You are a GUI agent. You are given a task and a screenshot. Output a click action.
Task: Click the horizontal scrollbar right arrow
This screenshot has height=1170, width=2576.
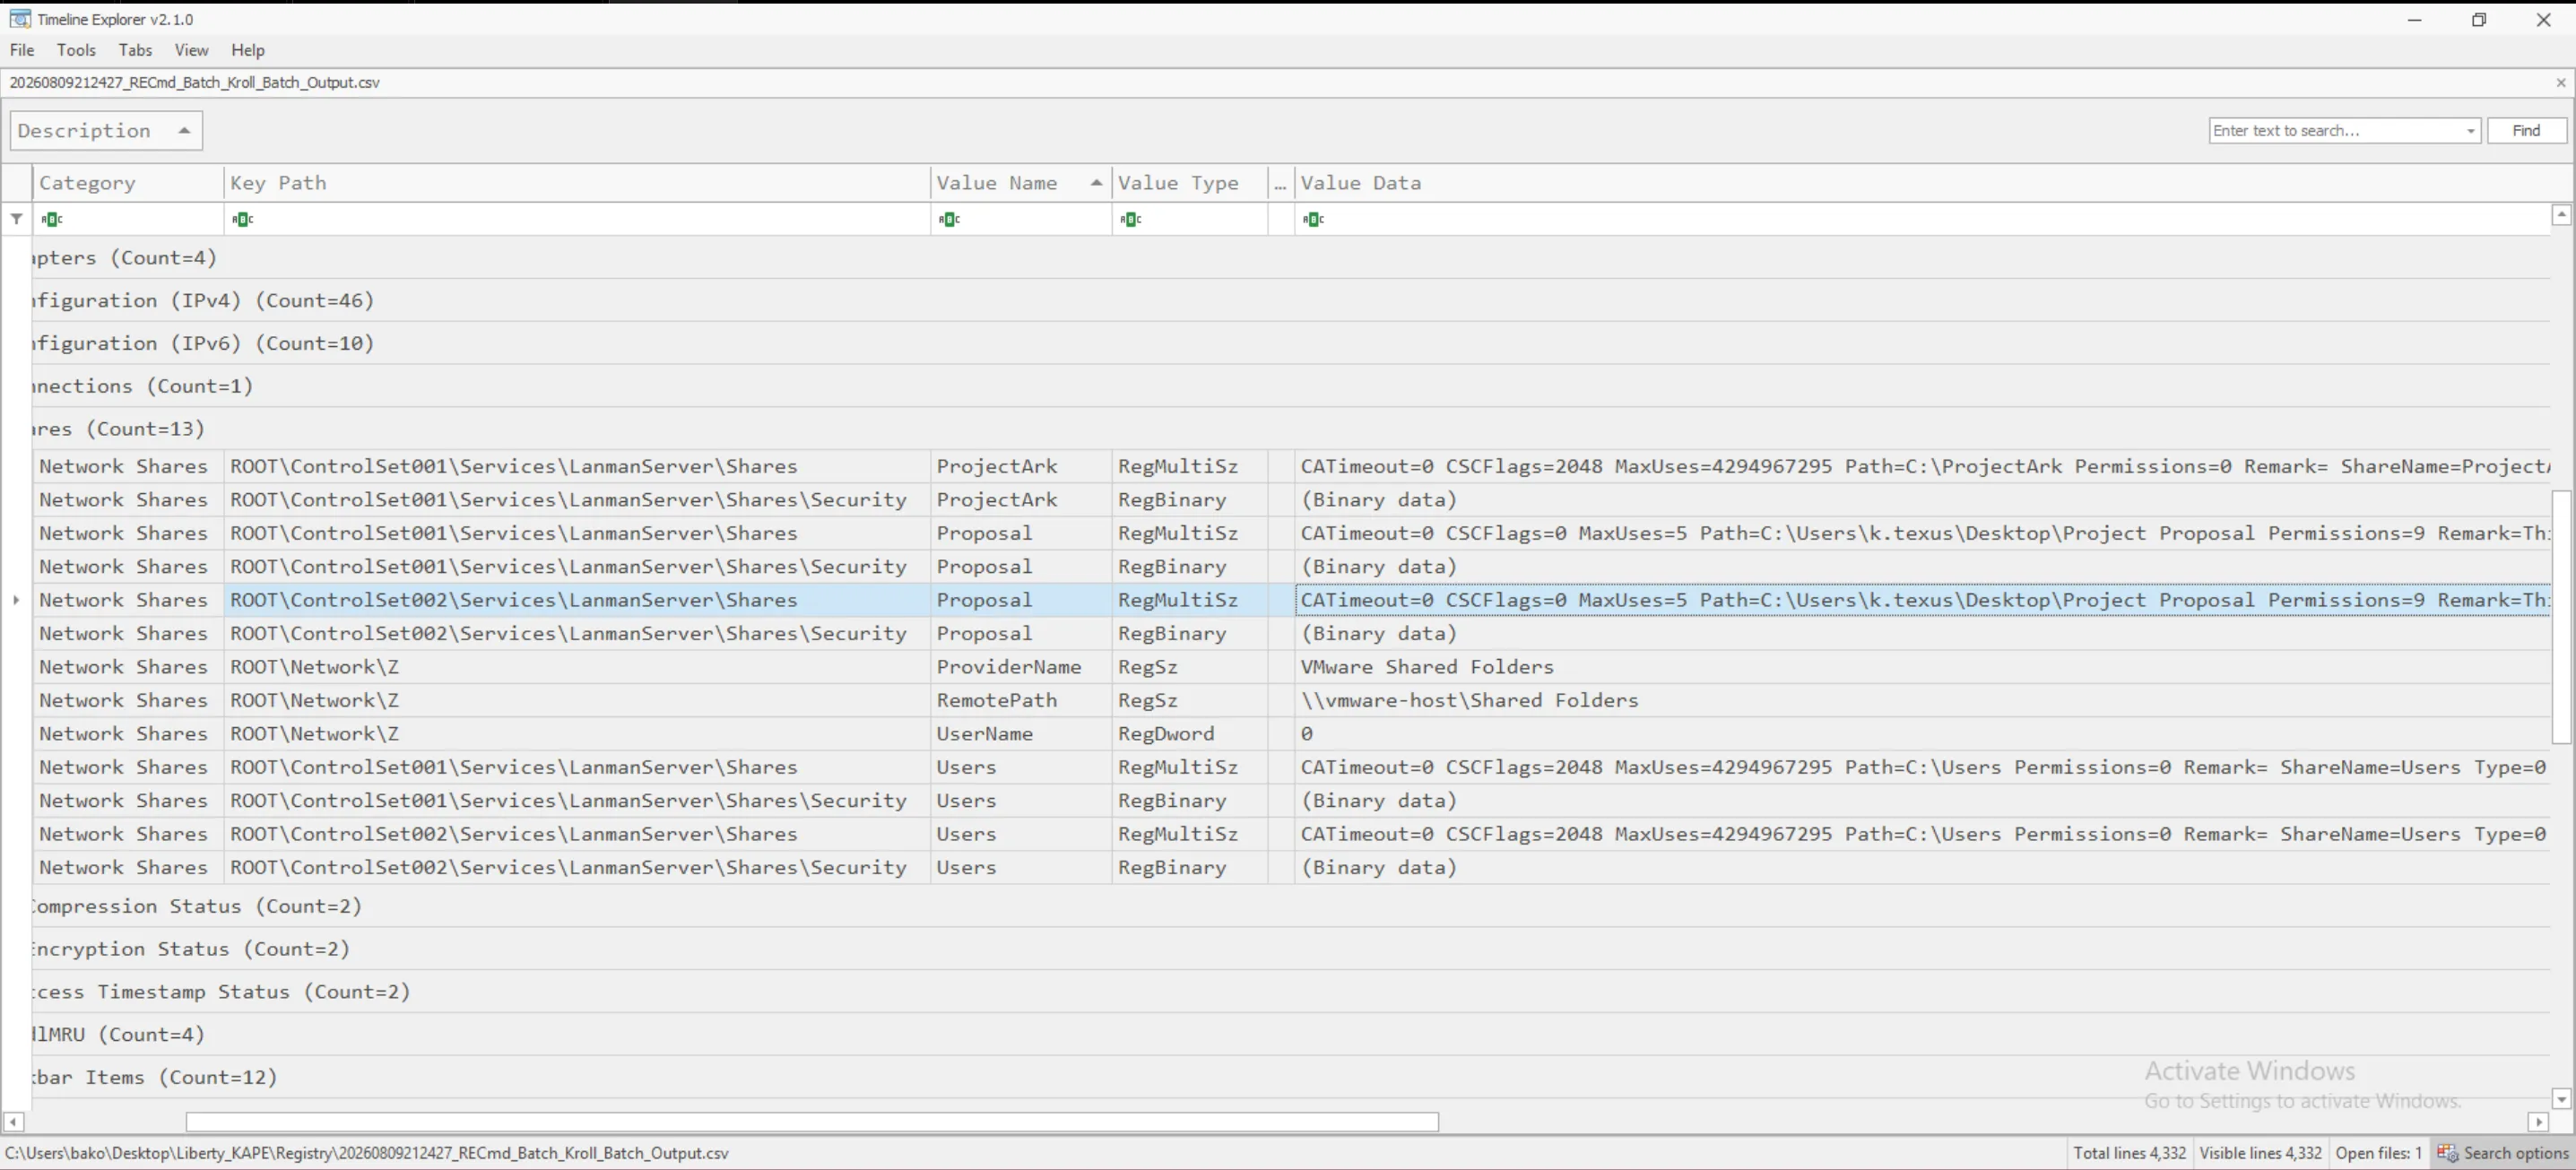click(x=2538, y=1122)
